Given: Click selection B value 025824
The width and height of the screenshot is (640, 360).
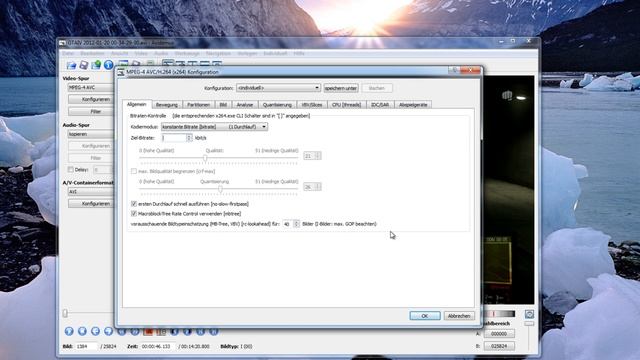Looking at the screenshot, I should [x=499, y=346].
